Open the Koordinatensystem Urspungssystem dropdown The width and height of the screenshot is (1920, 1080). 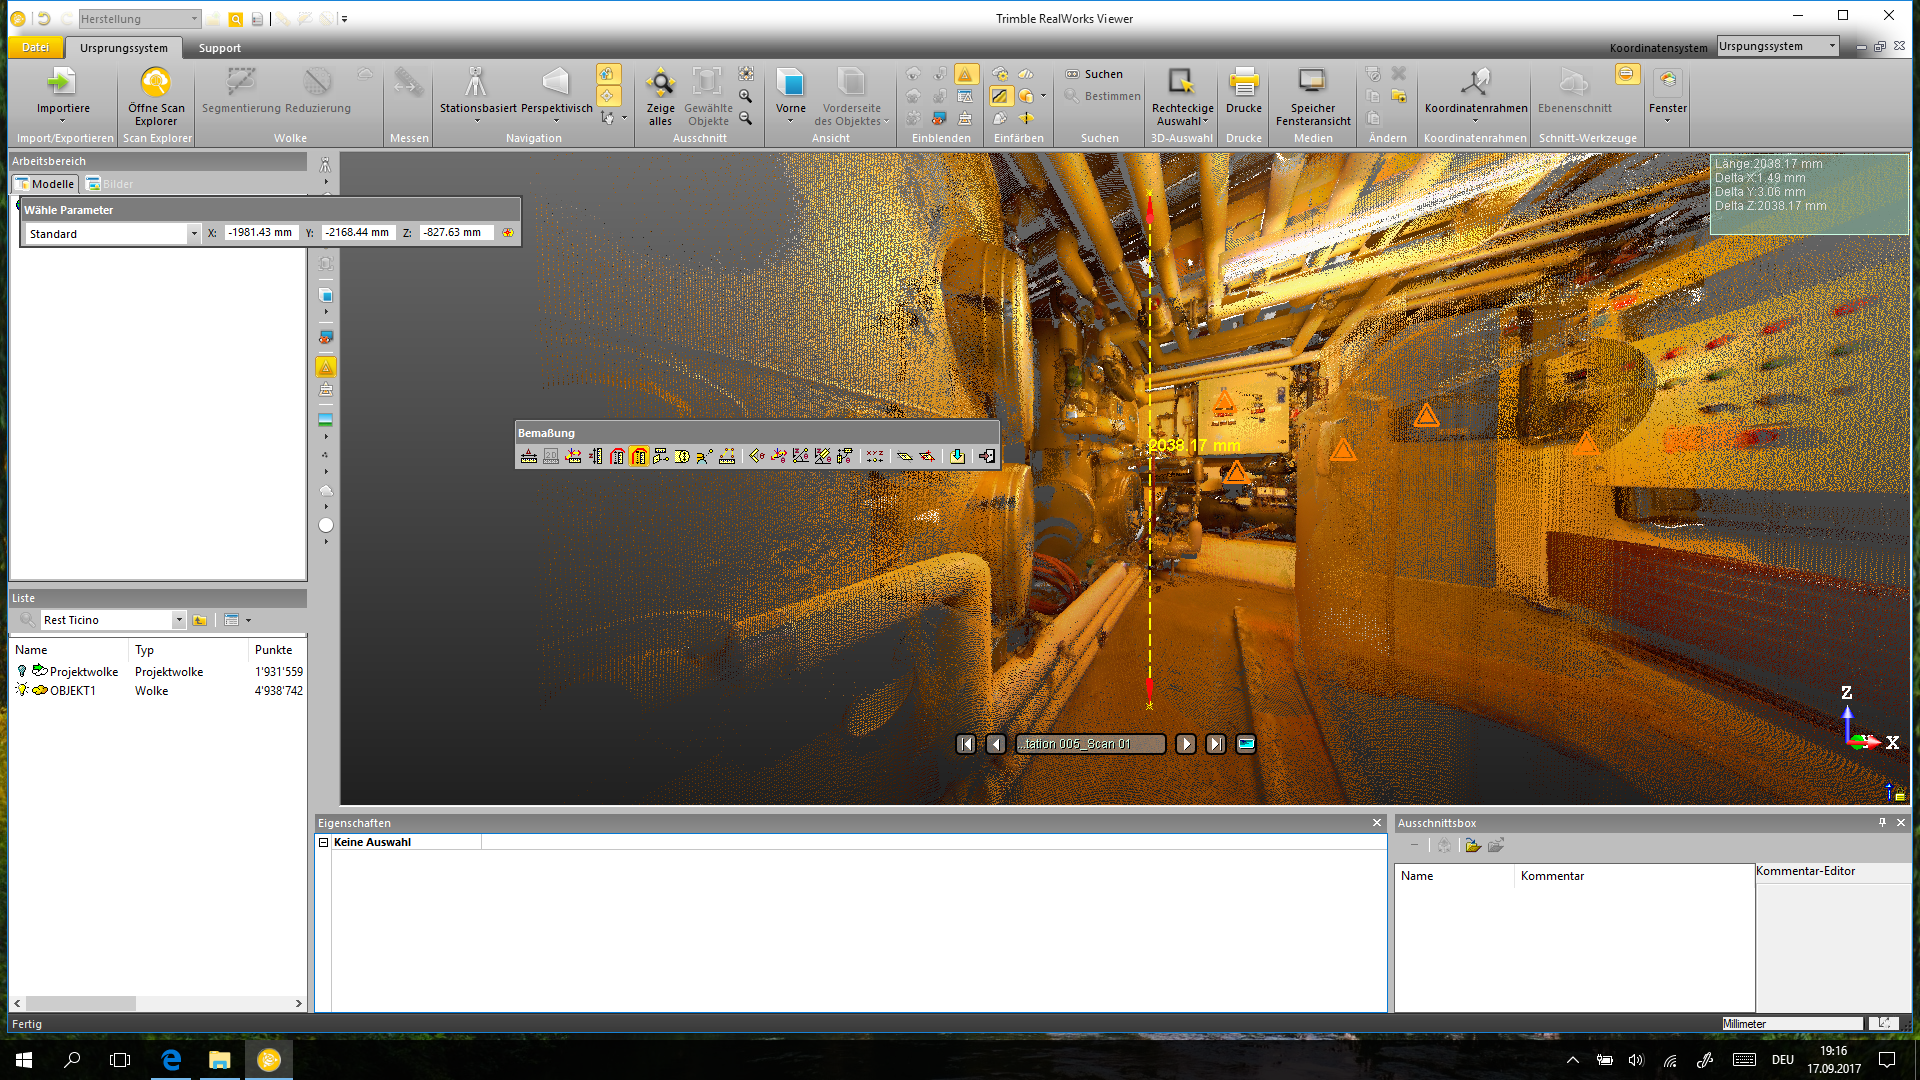click(1832, 46)
